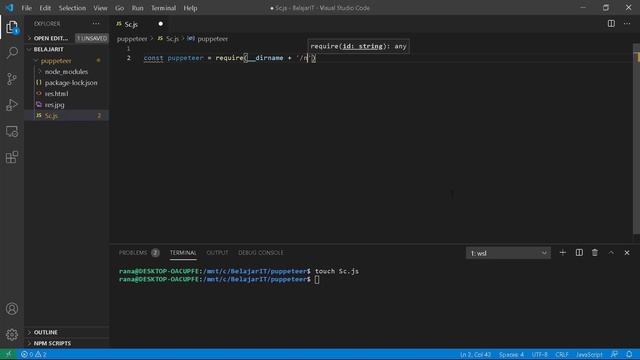Switch to the Terminal panel tab
640x360 pixels.
click(183, 253)
